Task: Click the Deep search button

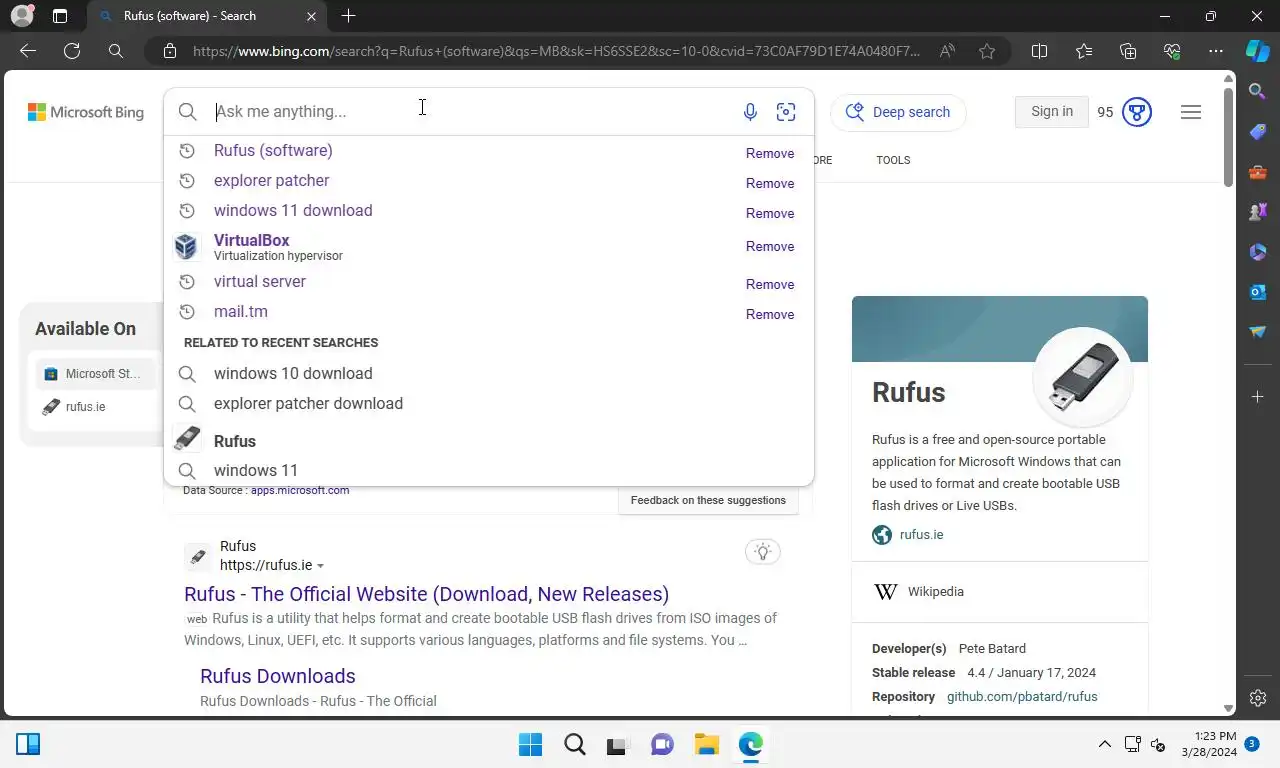Action: pos(898,112)
